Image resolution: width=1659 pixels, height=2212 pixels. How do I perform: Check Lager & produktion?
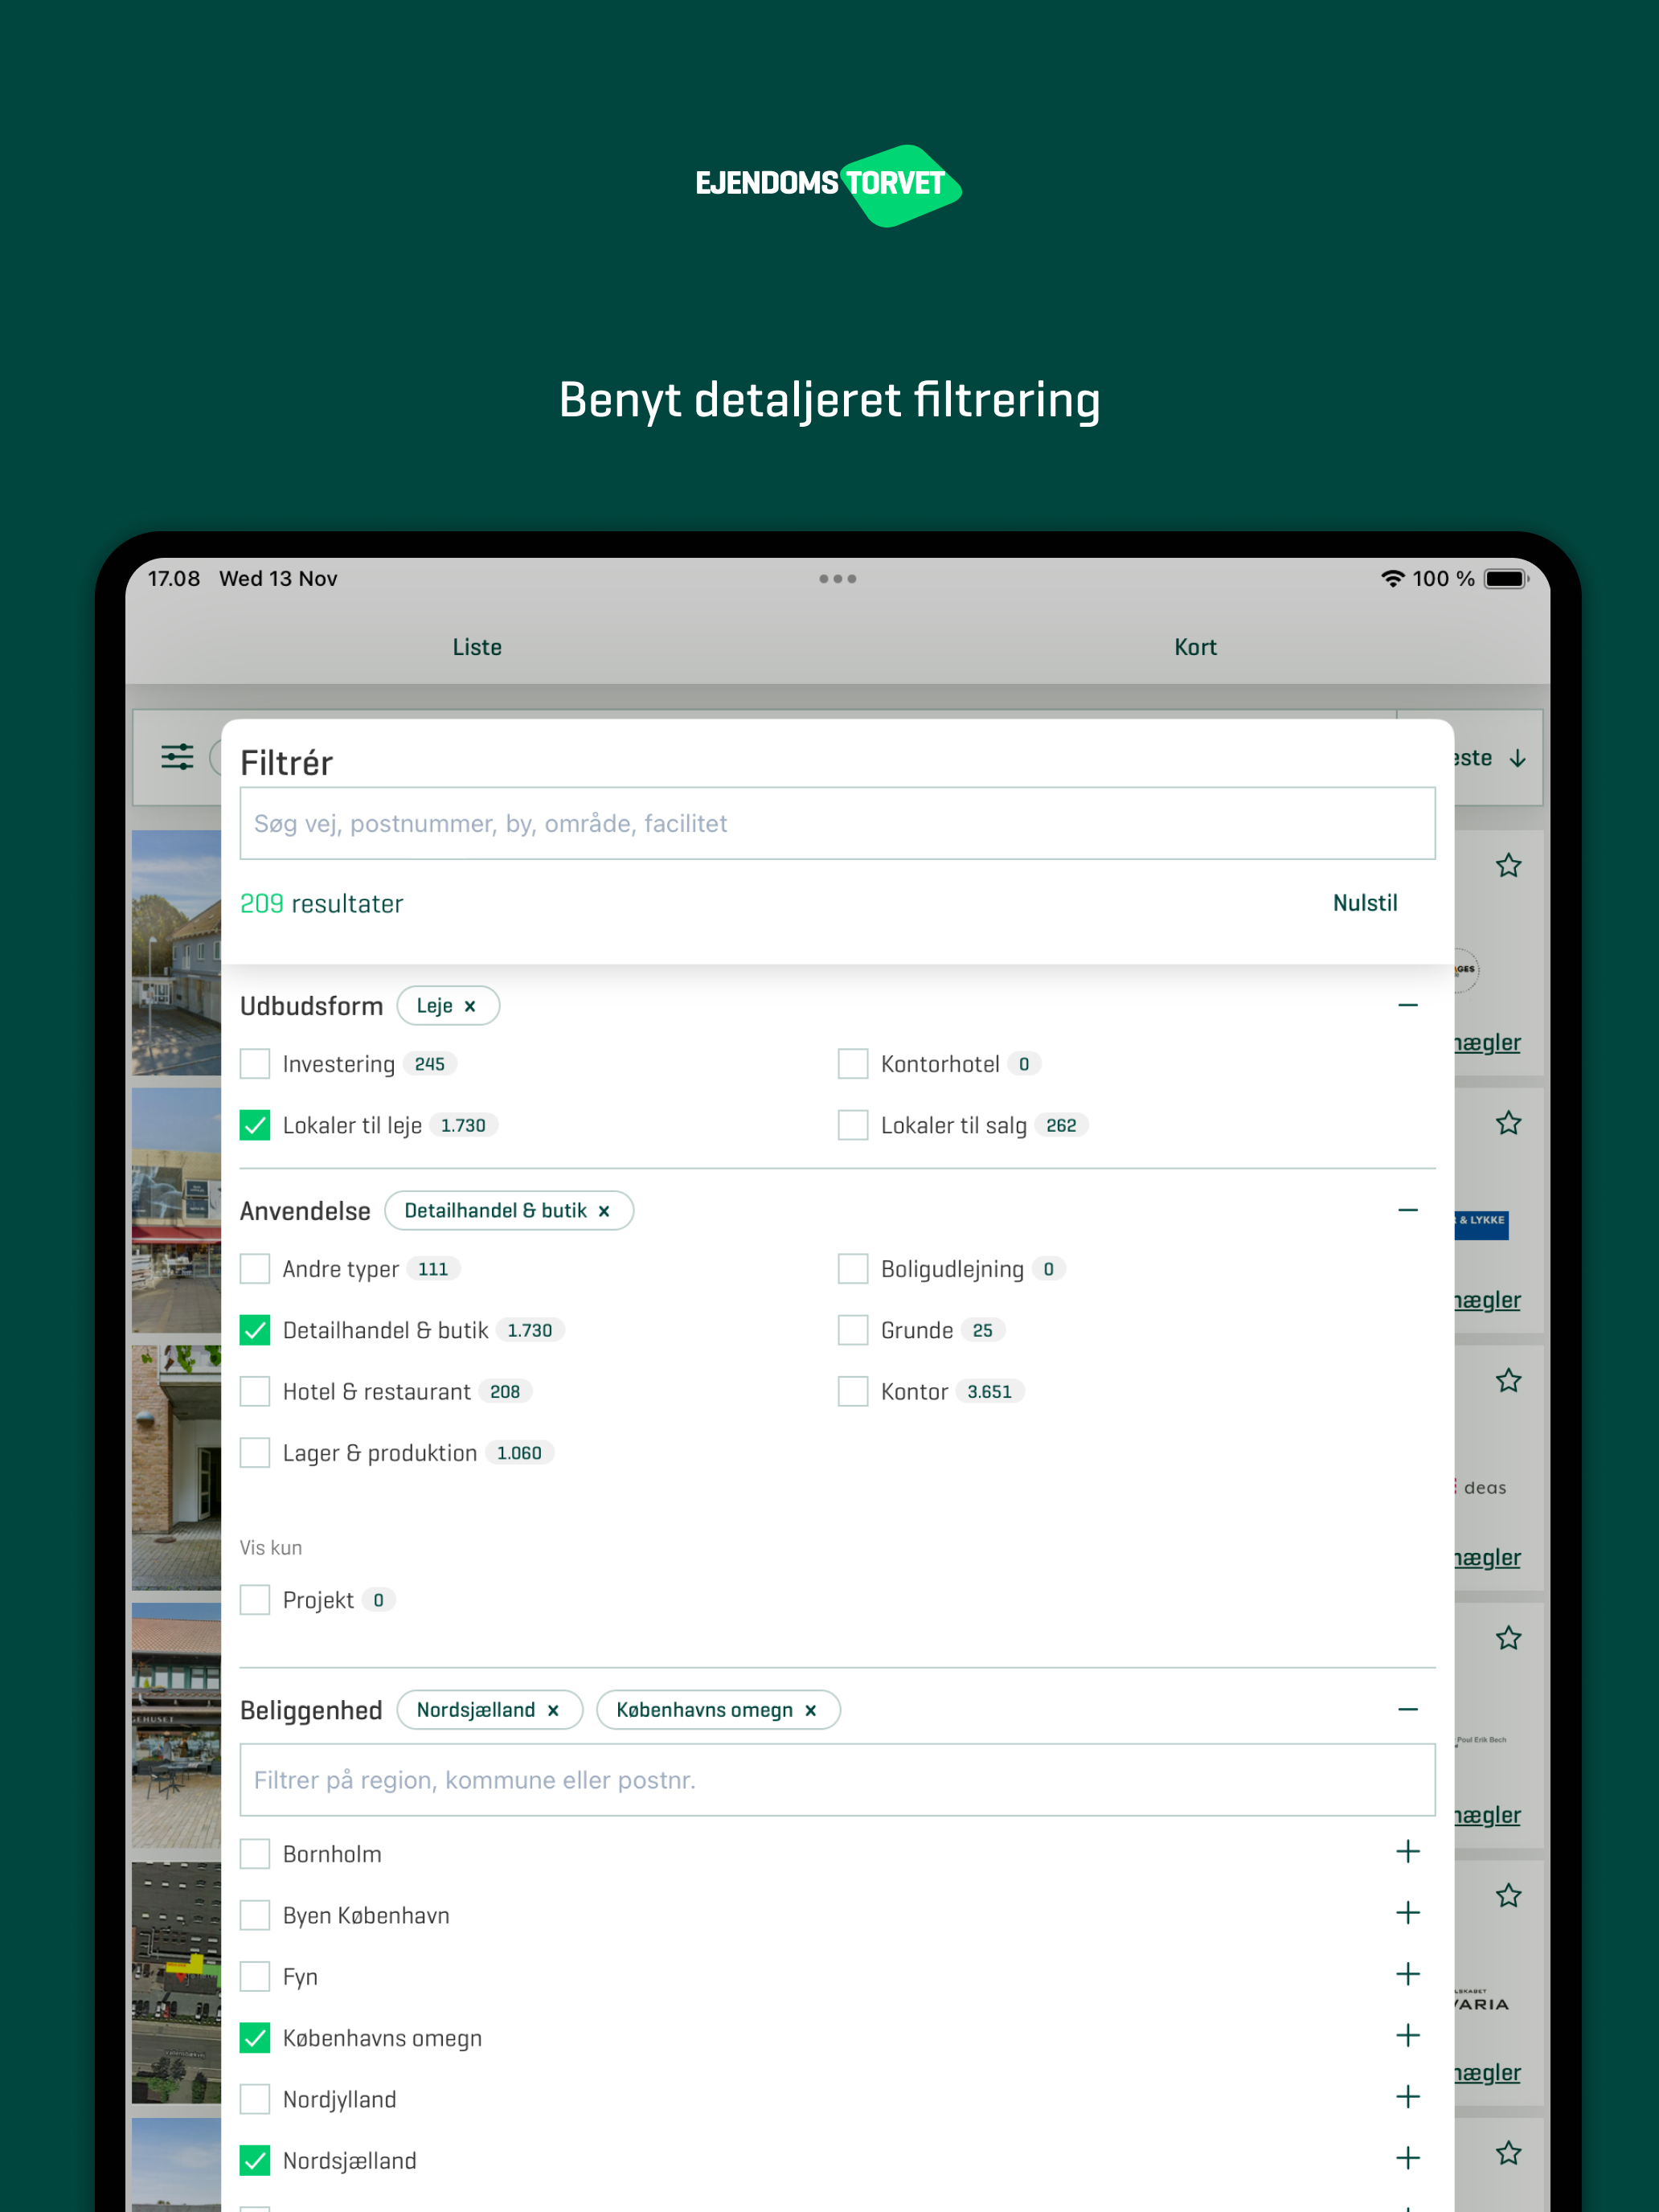[255, 1453]
